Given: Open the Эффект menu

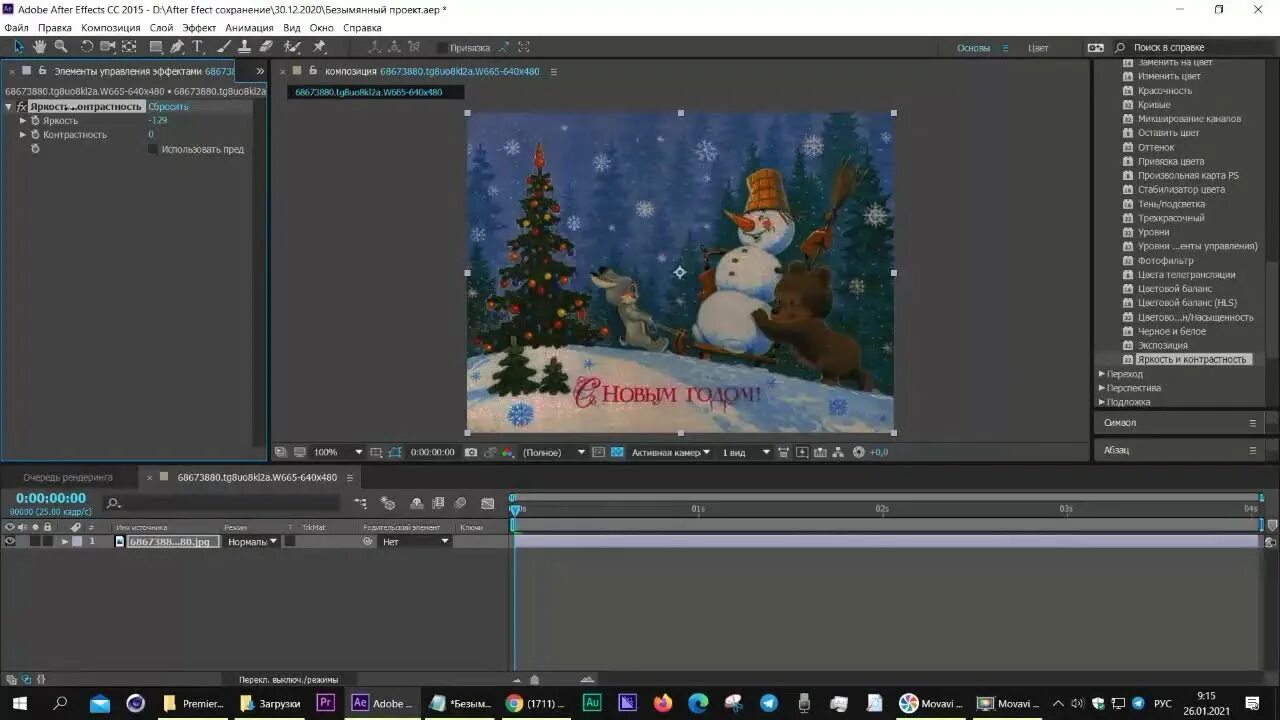Looking at the screenshot, I should (x=199, y=28).
